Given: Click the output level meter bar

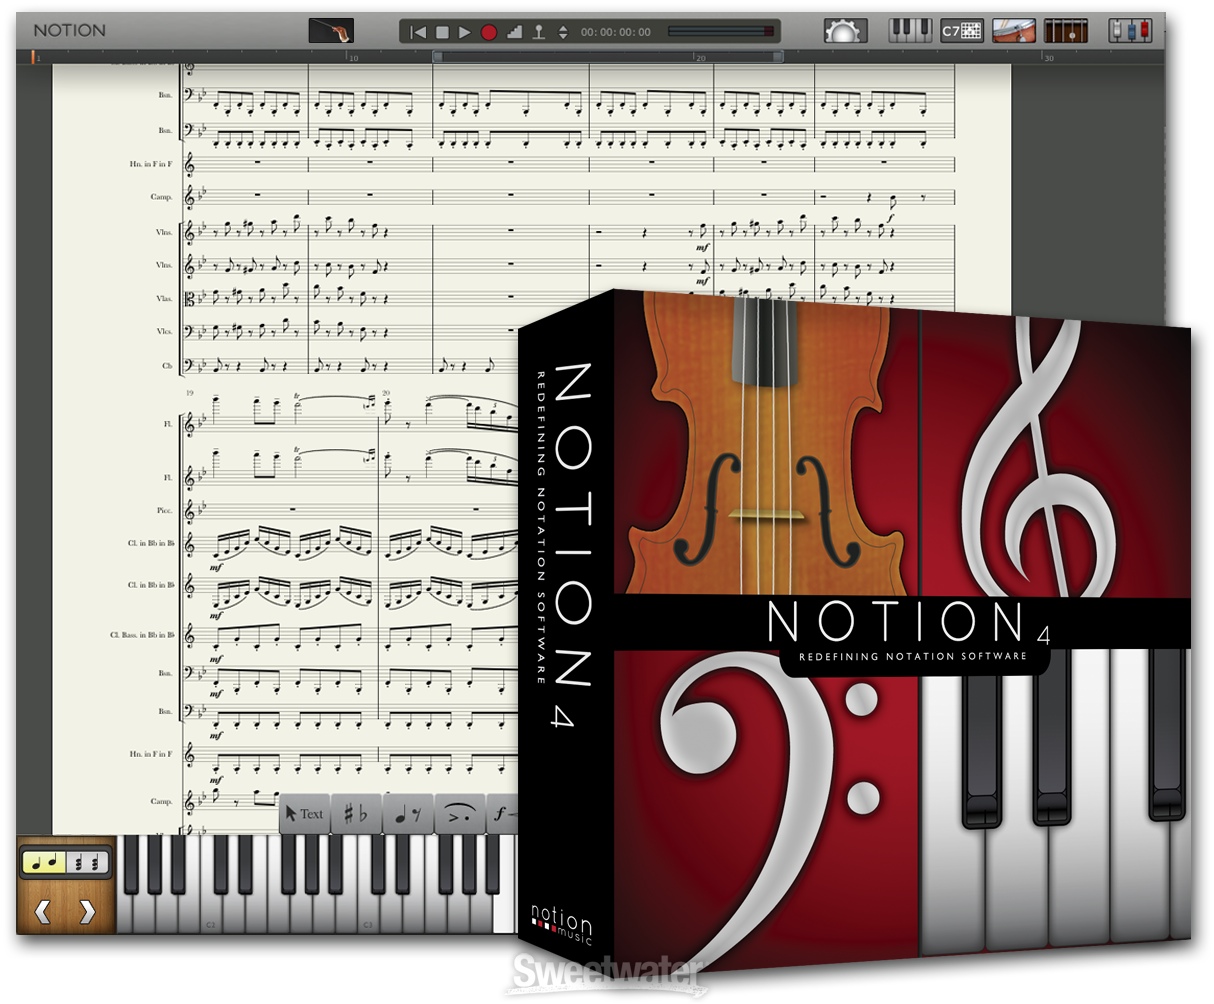Looking at the screenshot, I should (721, 32).
